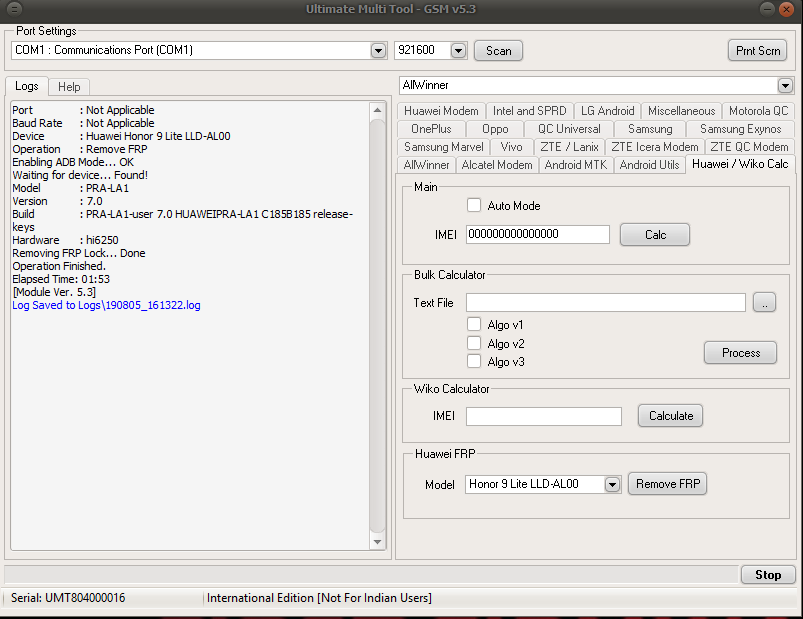Switch to the Help tab

pyautogui.click(x=69, y=87)
